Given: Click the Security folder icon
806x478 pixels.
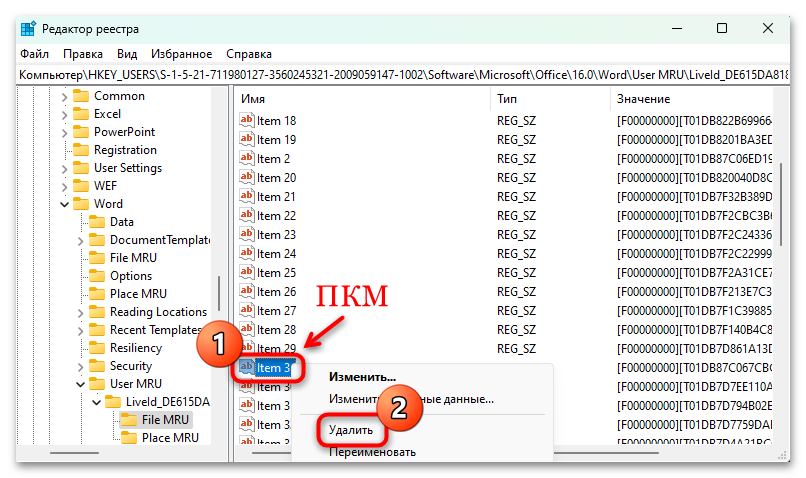Looking at the screenshot, I should (97, 365).
